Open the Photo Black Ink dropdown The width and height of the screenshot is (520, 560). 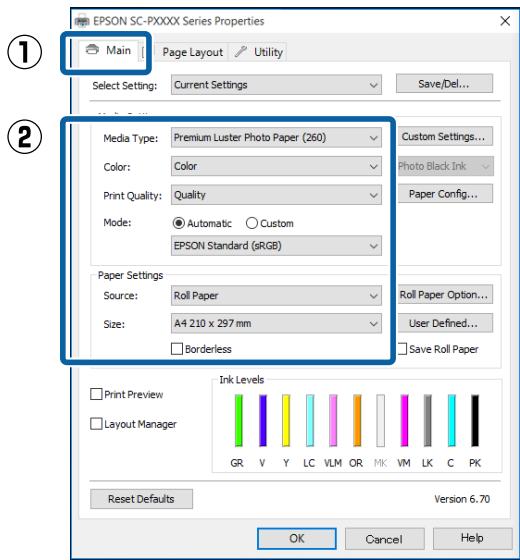point(445,166)
